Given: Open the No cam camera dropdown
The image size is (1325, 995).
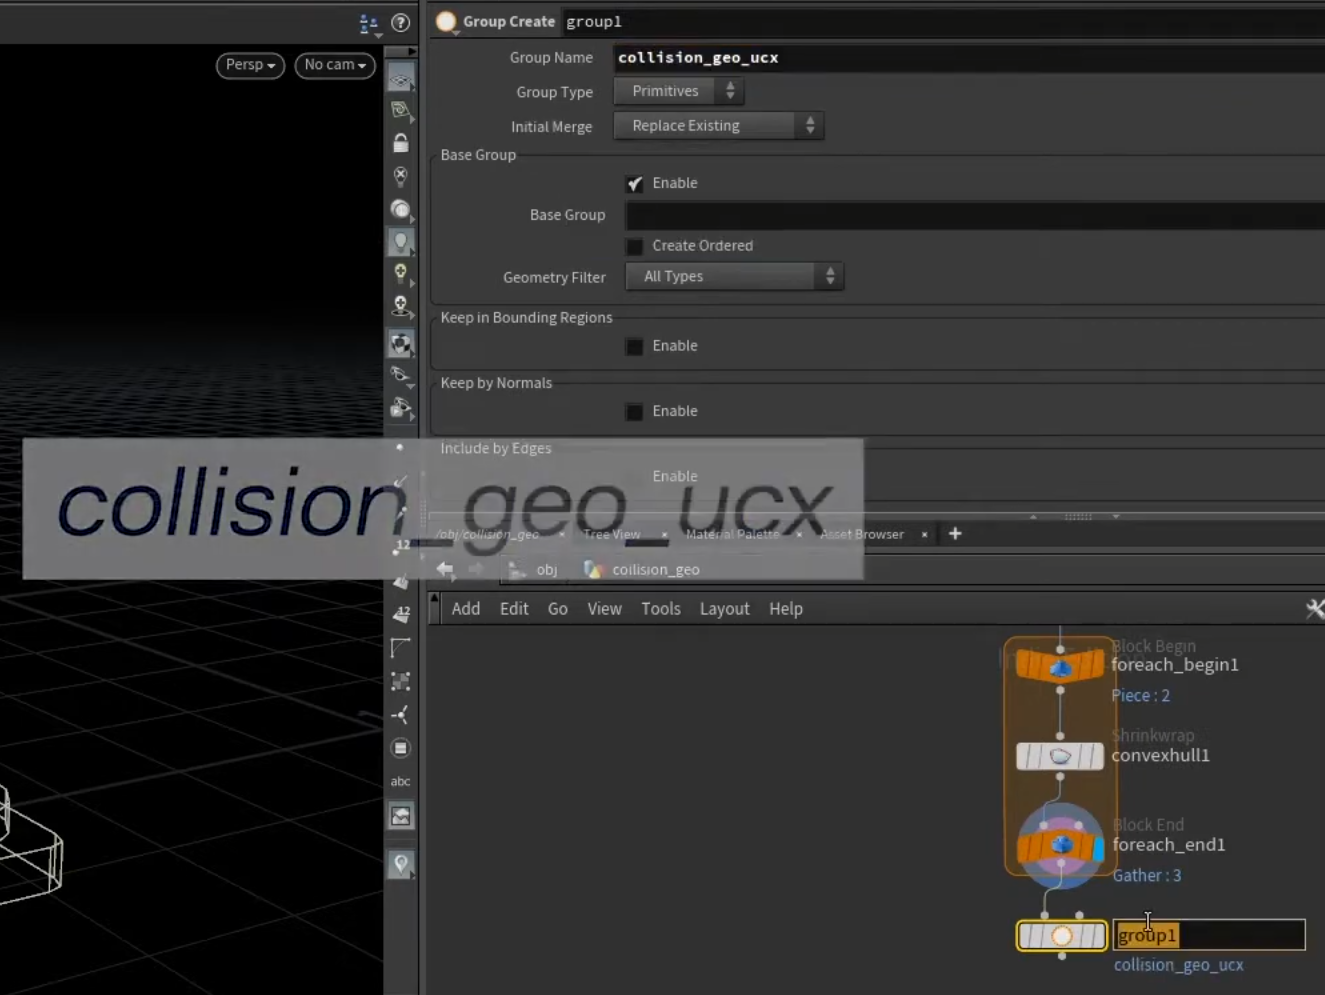Looking at the screenshot, I should click(335, 65).
